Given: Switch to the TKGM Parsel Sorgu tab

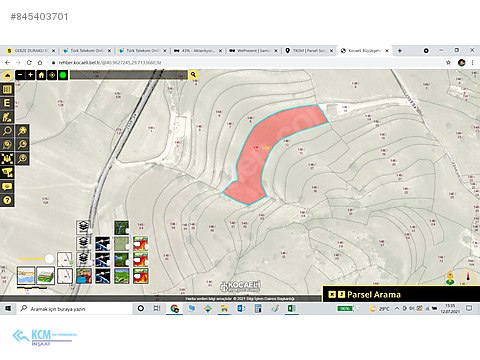Looking at the screenshot, I should pos(309,51).
